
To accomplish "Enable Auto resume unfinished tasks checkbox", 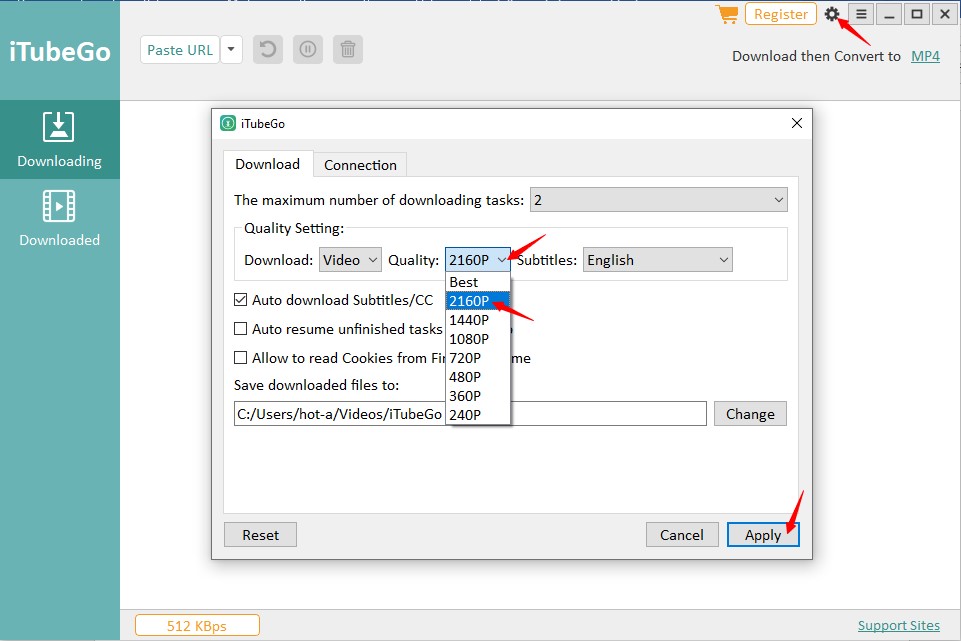I will (241, 329).
